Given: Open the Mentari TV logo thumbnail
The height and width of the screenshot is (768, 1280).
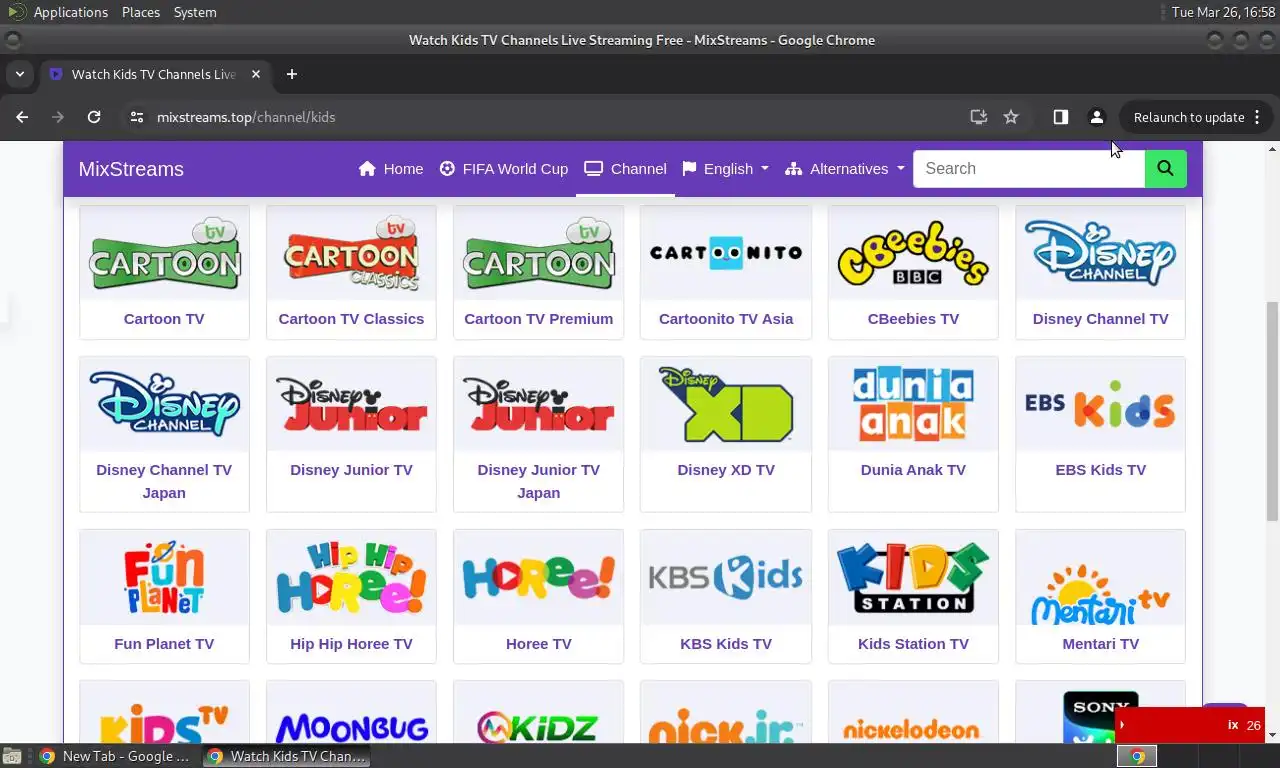Looking at the screenshot, I should [x=1100, y=578].
